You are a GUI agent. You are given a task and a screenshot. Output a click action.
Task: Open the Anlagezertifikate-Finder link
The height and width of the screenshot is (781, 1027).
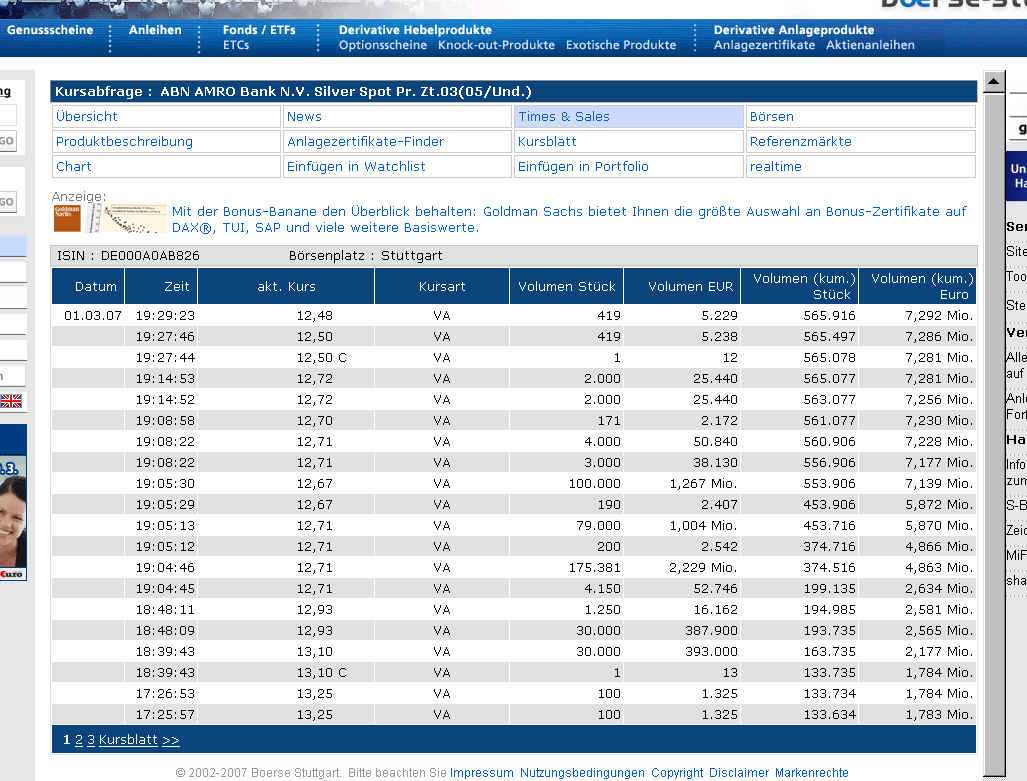[365, 142]
